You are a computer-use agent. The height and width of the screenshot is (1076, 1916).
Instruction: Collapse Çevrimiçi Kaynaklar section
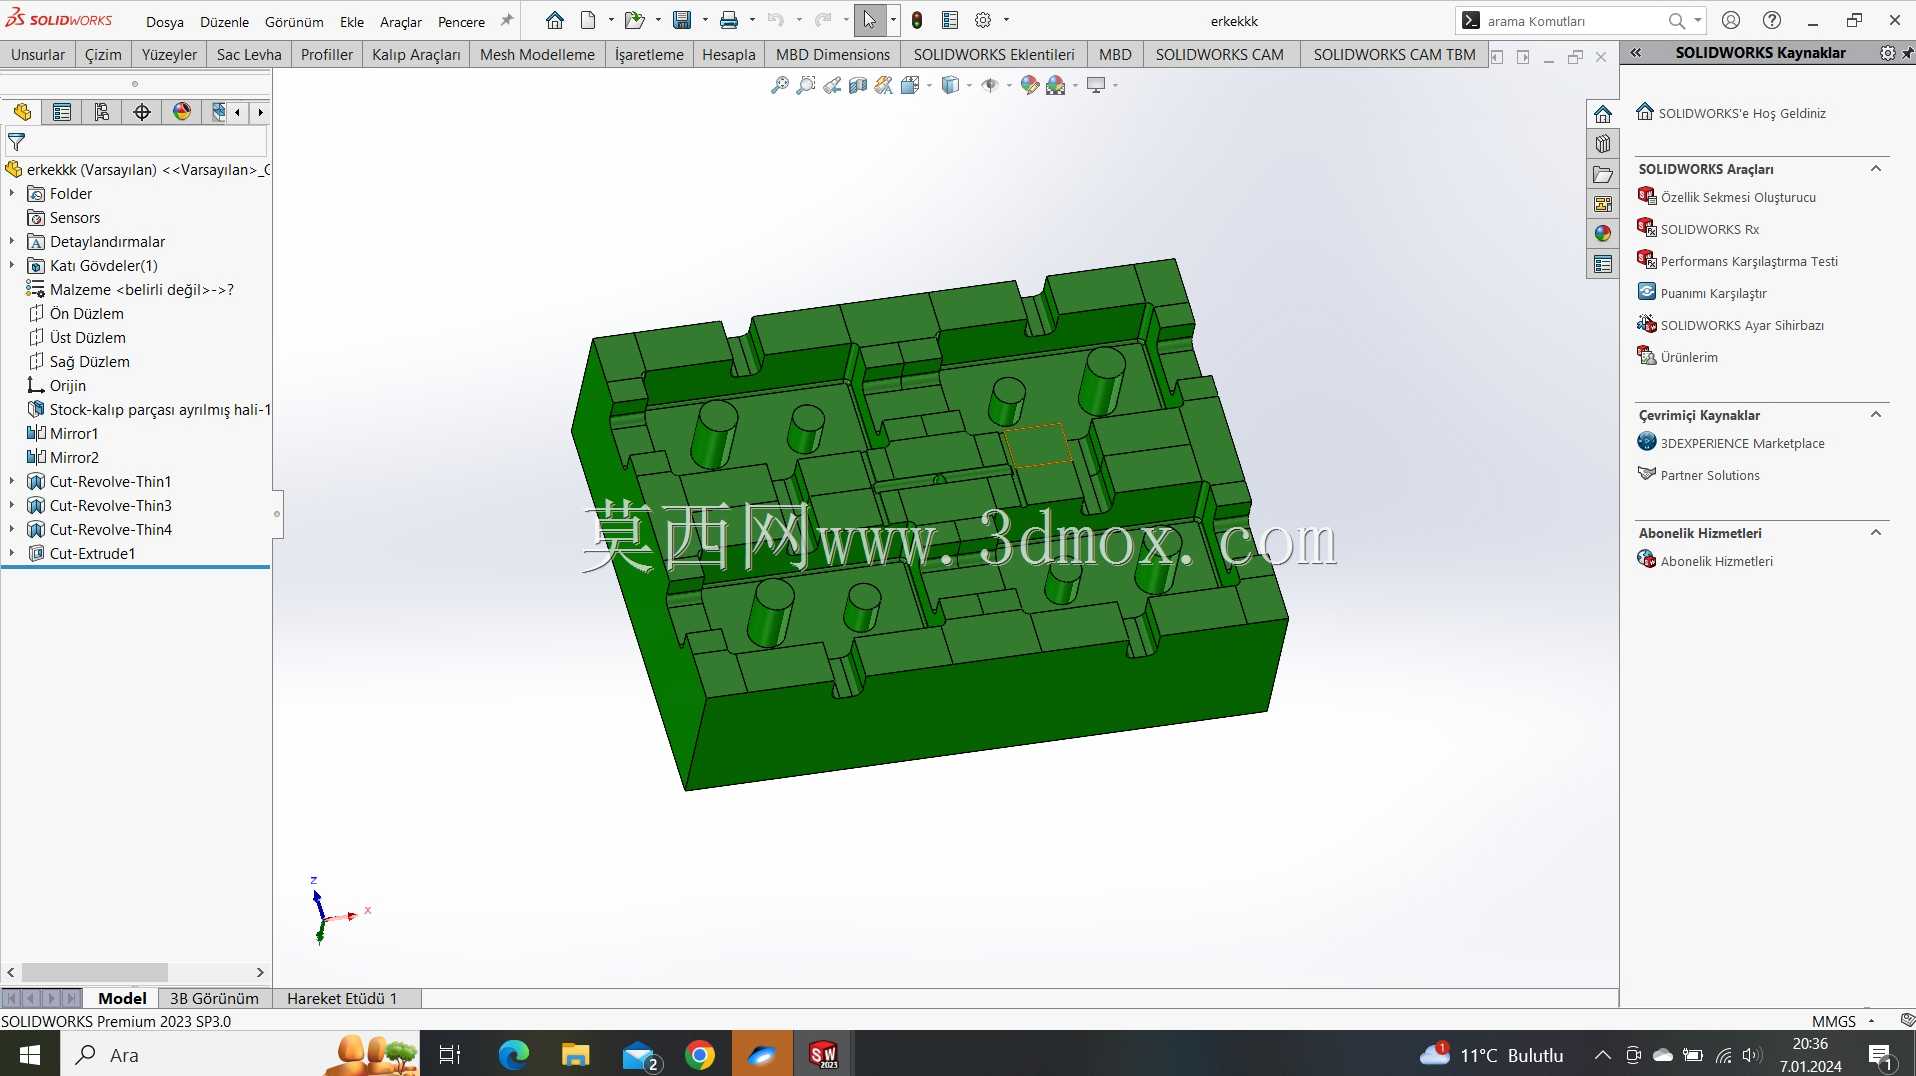pos(1876,415)
